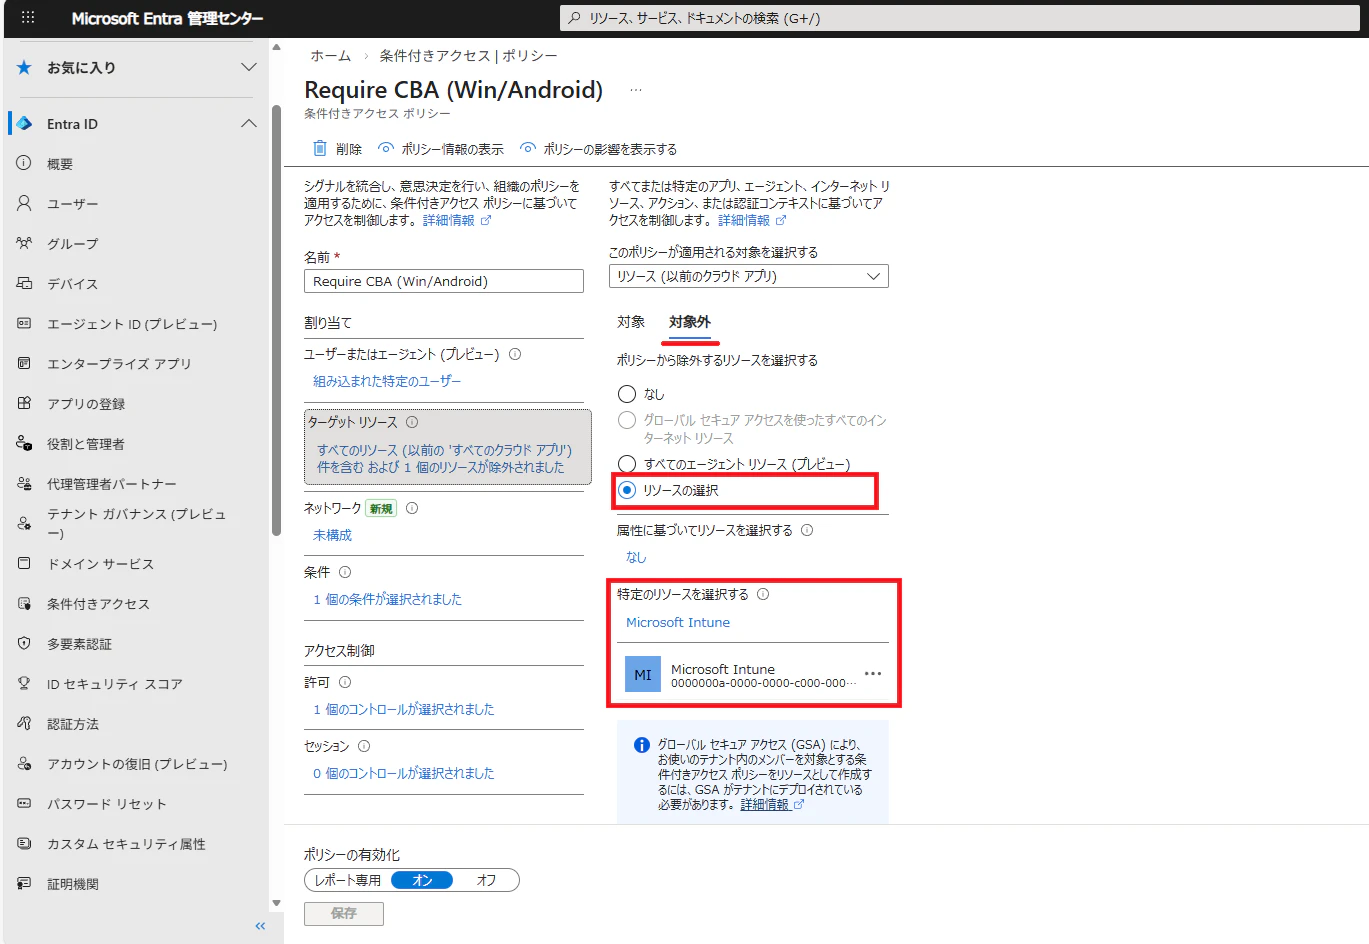Viewport: 1369px width, 944px height.
Task: Open 組み込まれた特定のユーザー link
Action: 387,381
